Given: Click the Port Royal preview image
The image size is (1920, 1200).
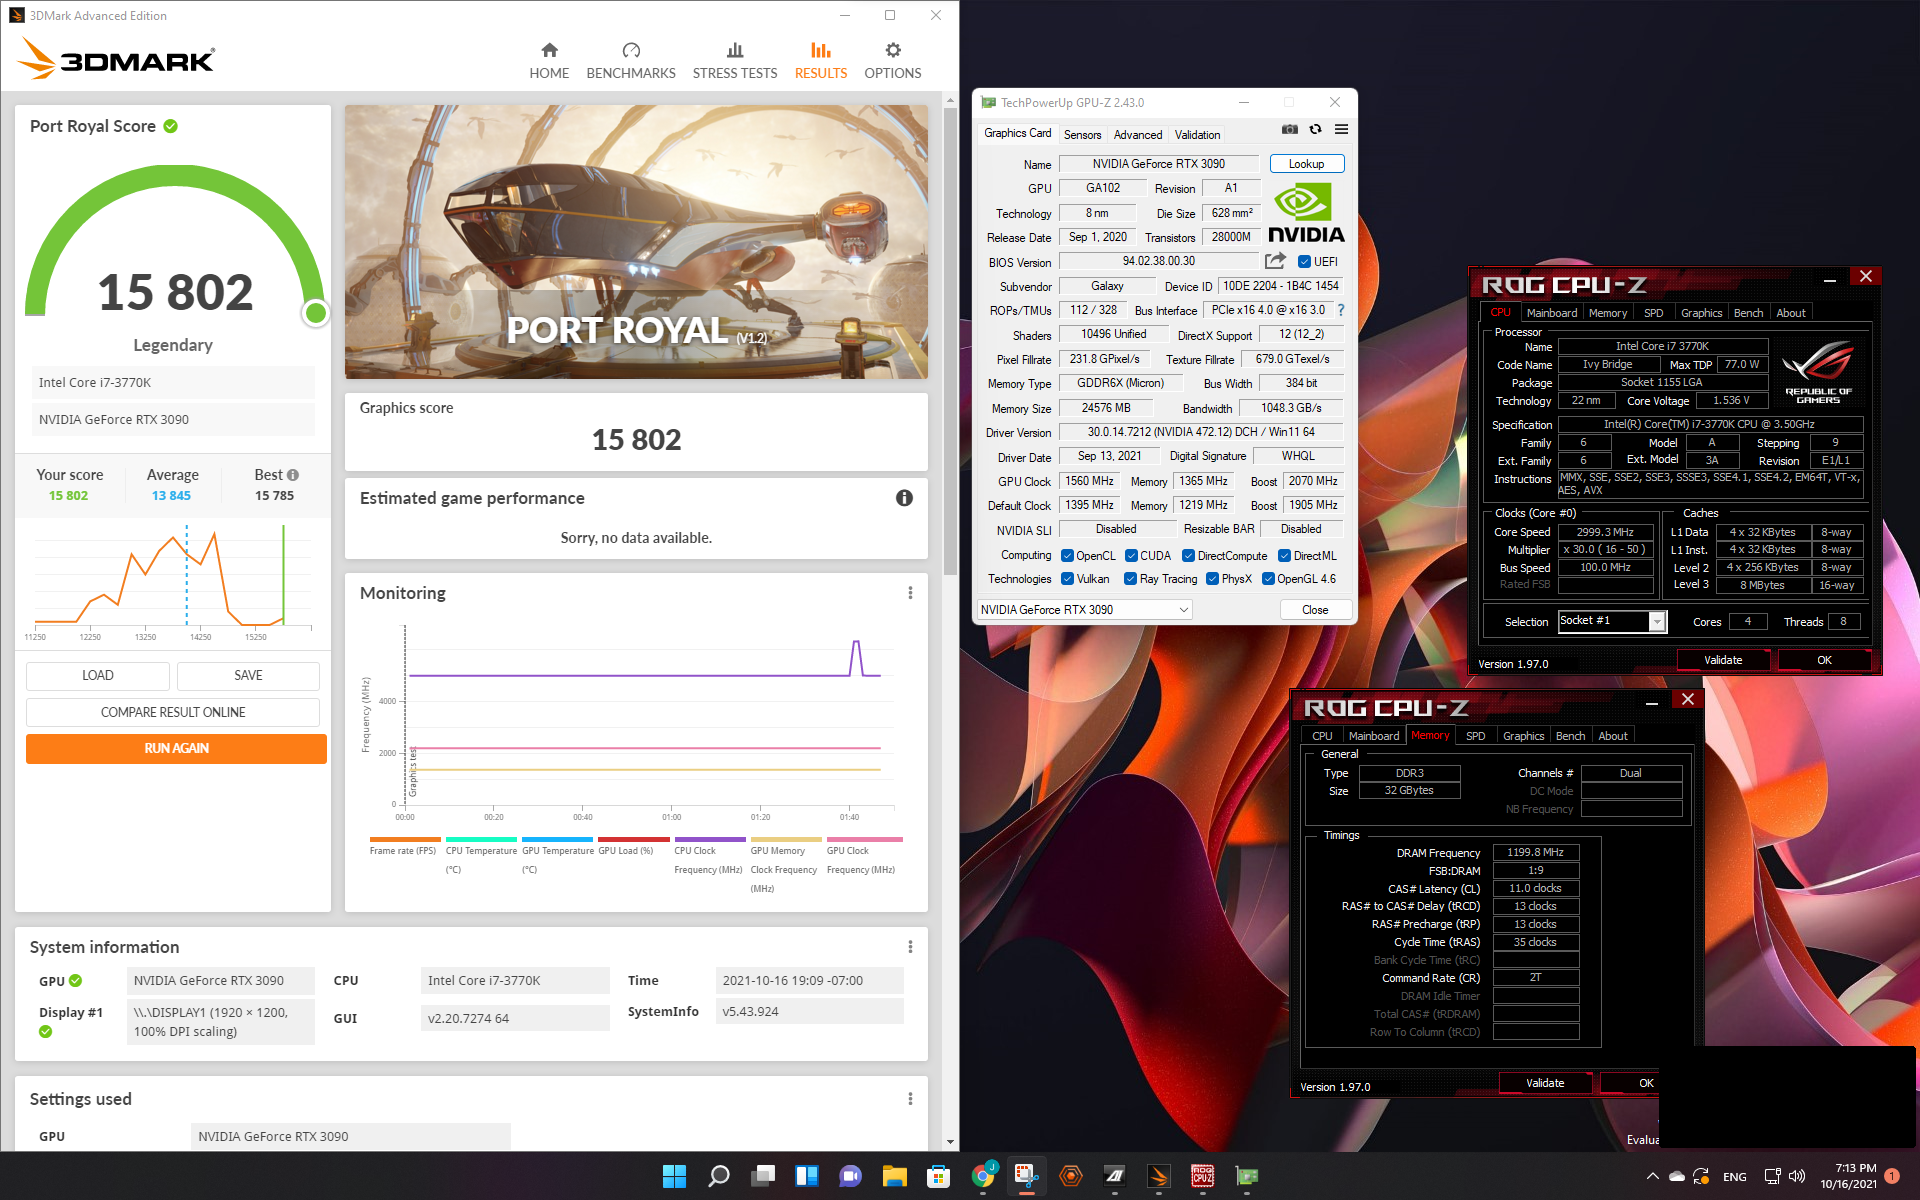Looking at the screenshot, I should [x=636, y=242].
